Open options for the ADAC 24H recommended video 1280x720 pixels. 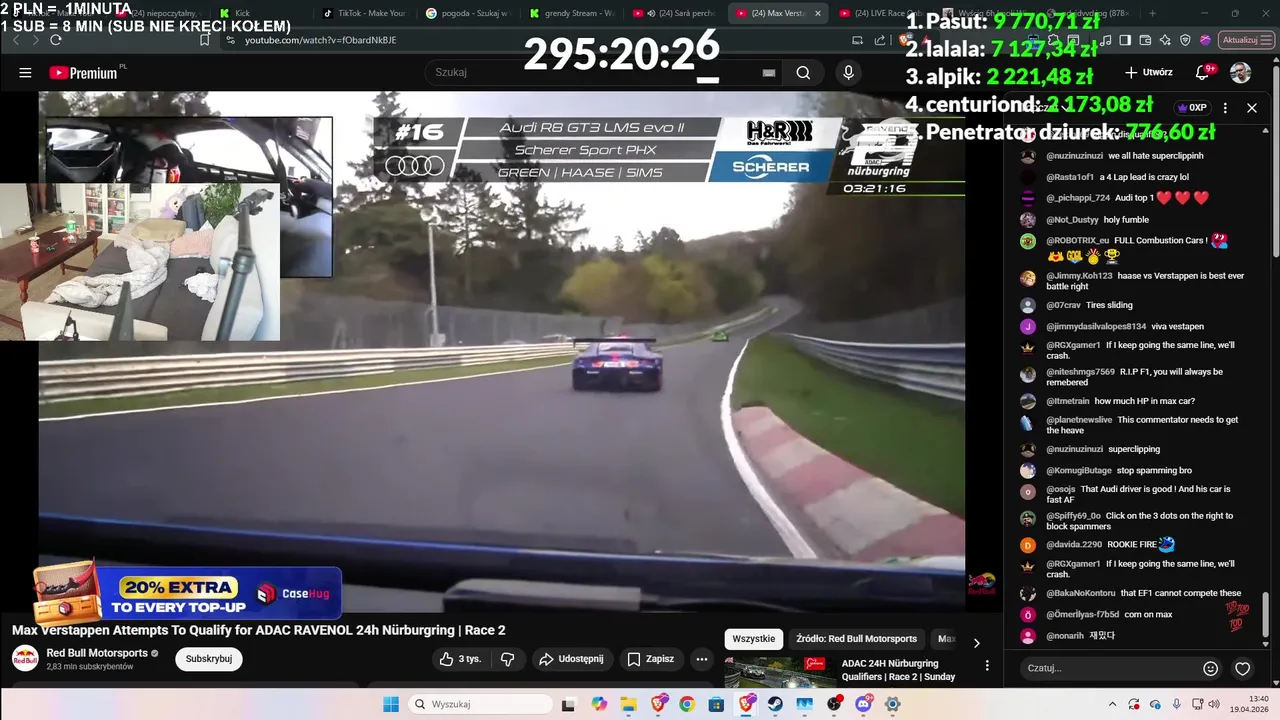(987, 665)
